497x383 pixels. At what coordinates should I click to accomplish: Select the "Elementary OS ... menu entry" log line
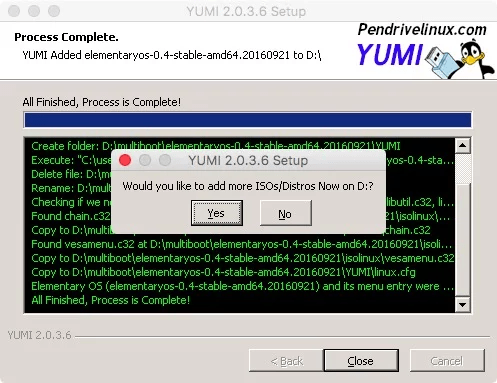point(242,286)
